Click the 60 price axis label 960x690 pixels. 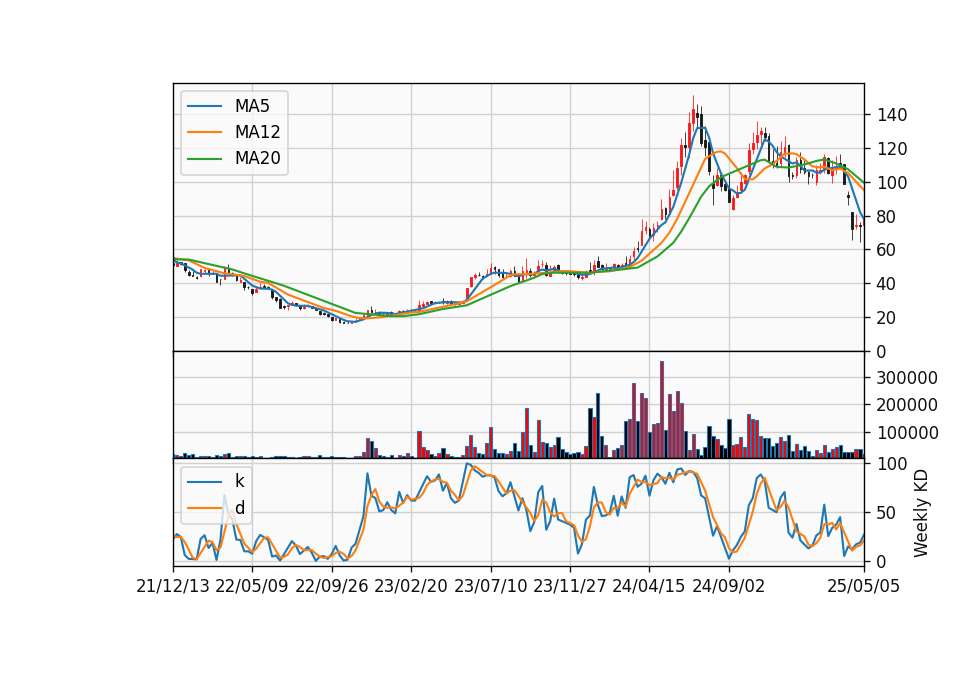pyautogui.click(x=887, y=250)
